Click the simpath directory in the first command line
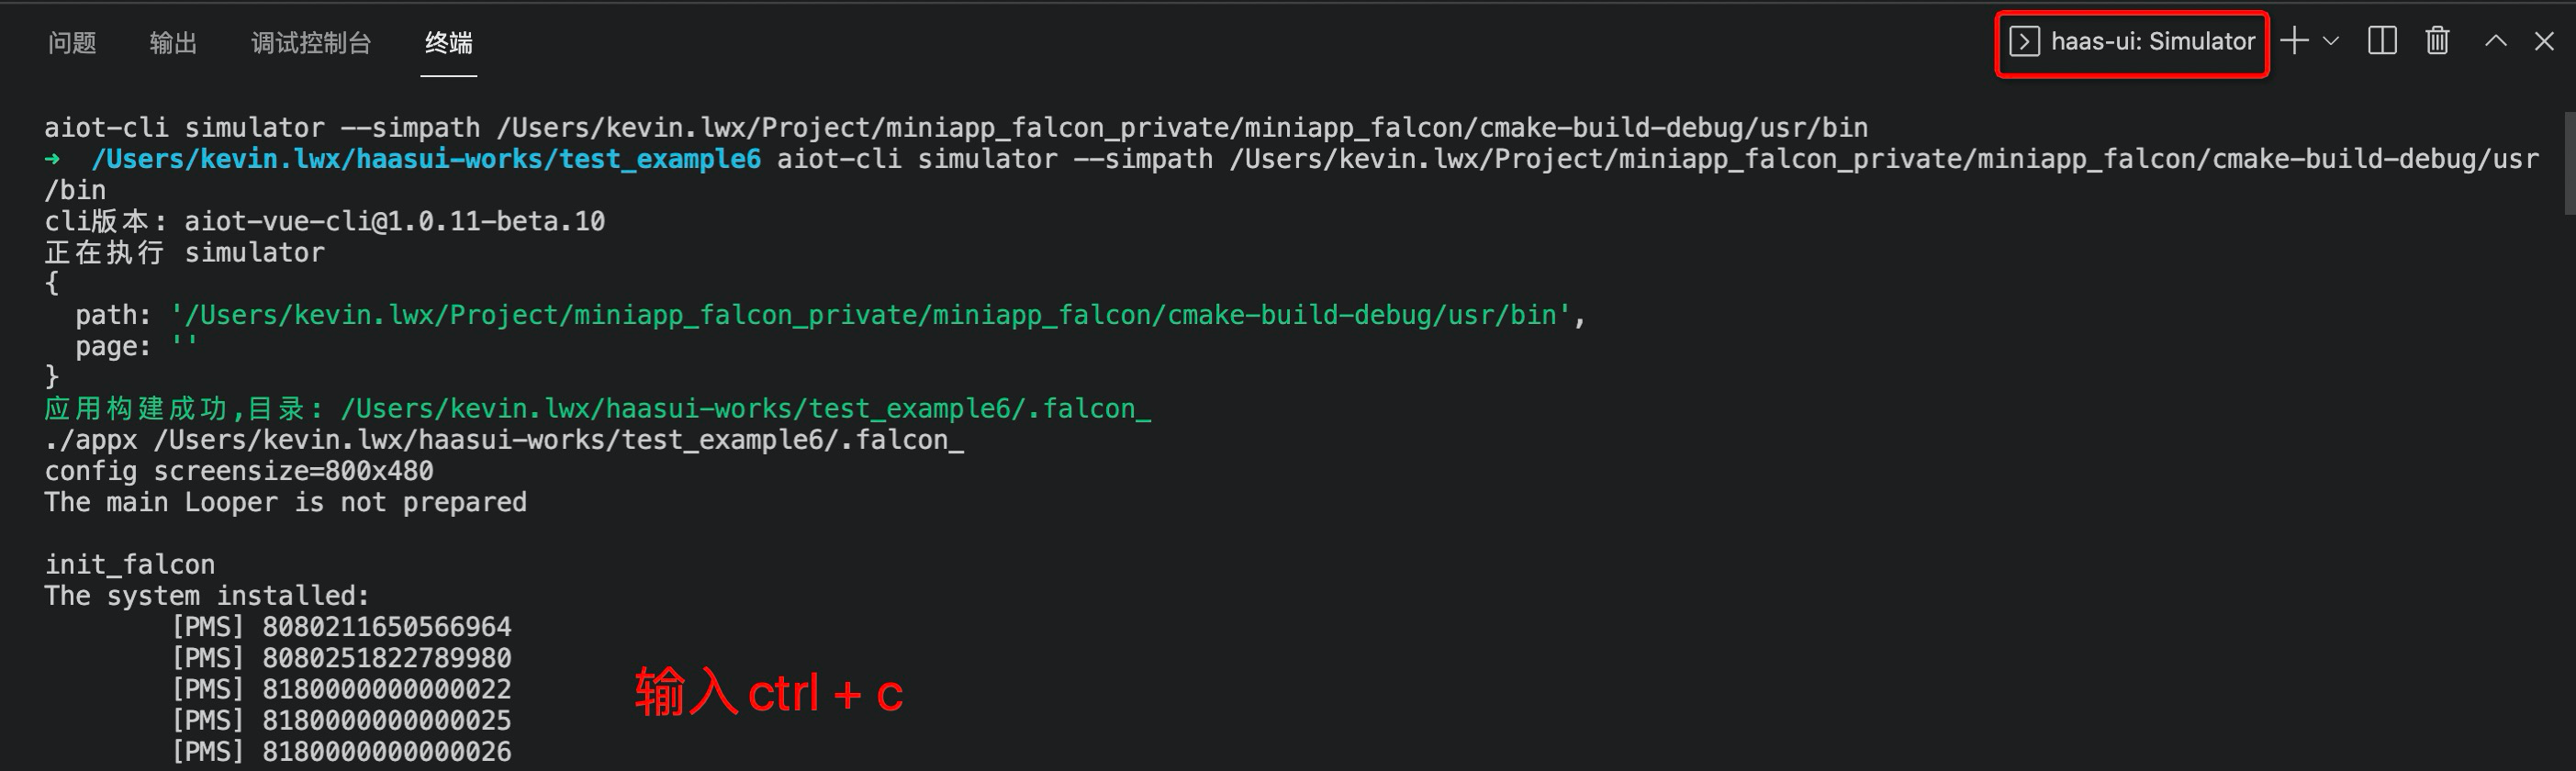Screen dimensions: 2576x771 click(x=1181, y=128)
